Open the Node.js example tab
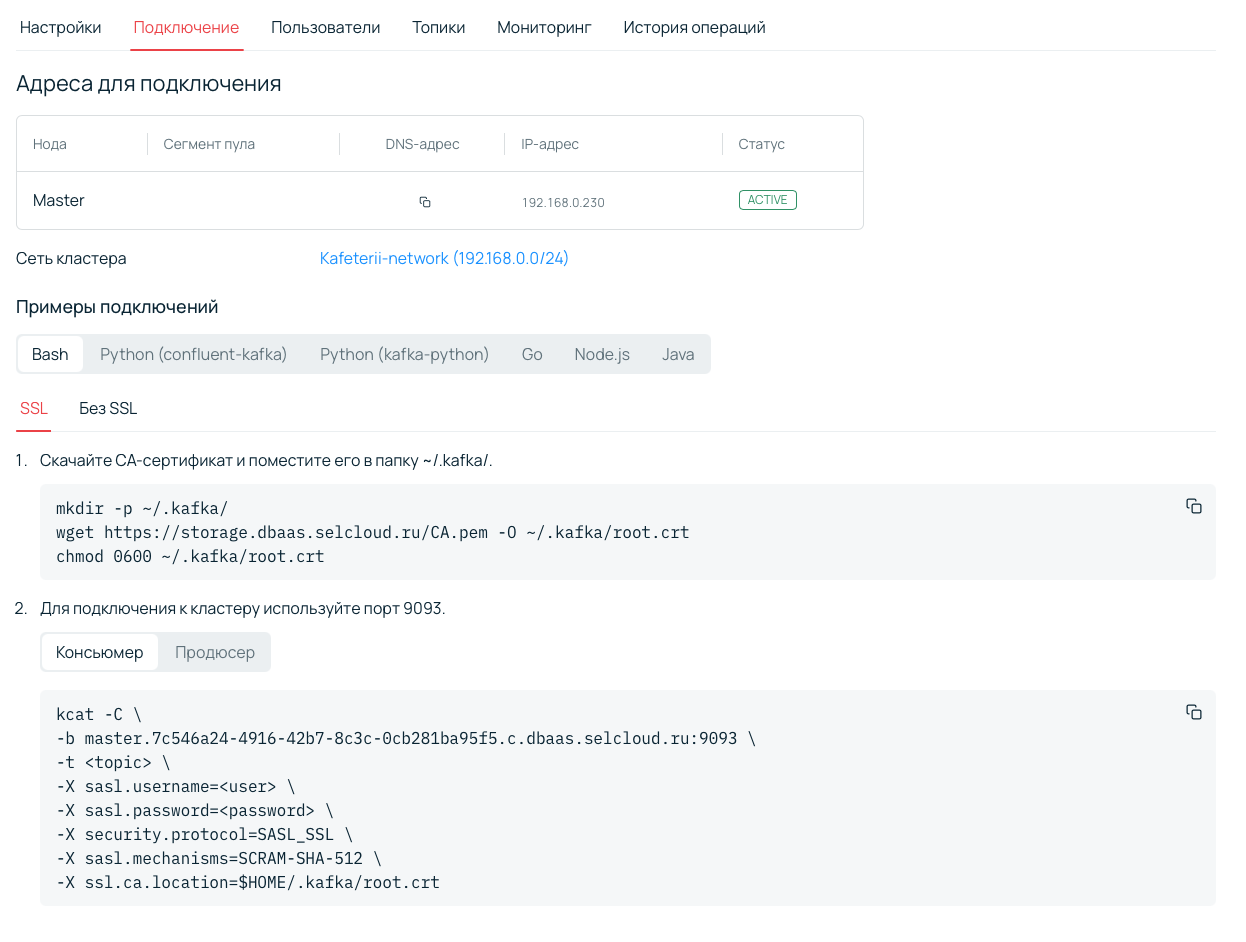Image resolution: width=1246 pixels, height=942 pixels. [601, 353]
